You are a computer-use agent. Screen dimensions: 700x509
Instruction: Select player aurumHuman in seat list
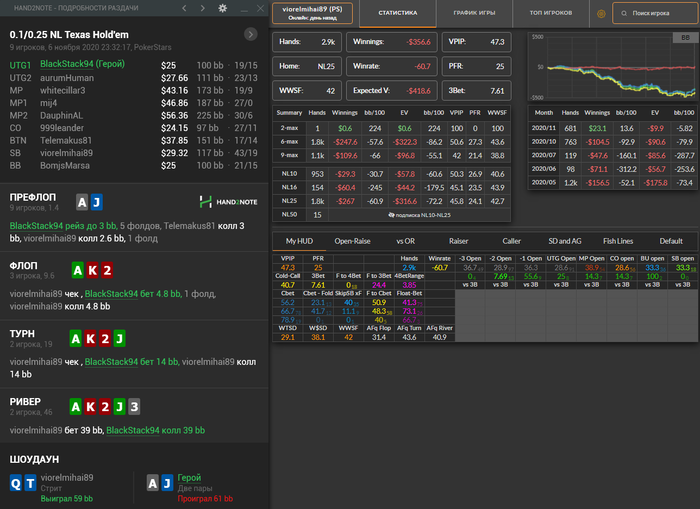[67, 78]
